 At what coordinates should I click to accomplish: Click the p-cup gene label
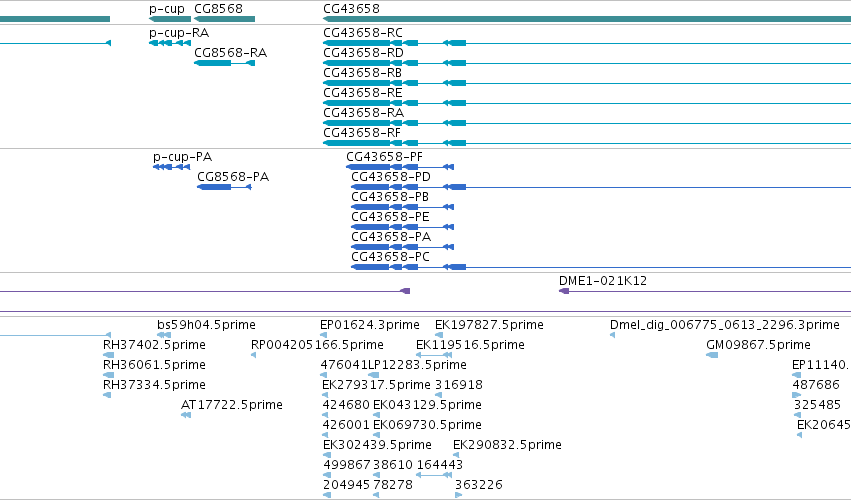coord(167,9)
